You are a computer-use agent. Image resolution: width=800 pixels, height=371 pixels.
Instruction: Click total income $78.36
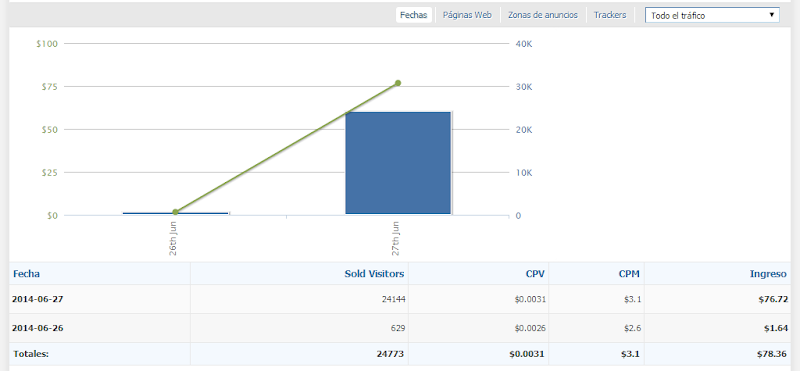point(773,353)
